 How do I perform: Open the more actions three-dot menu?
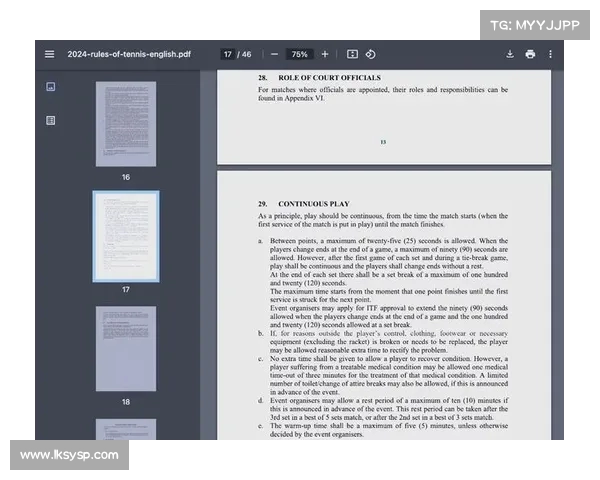tap(550, 54)
